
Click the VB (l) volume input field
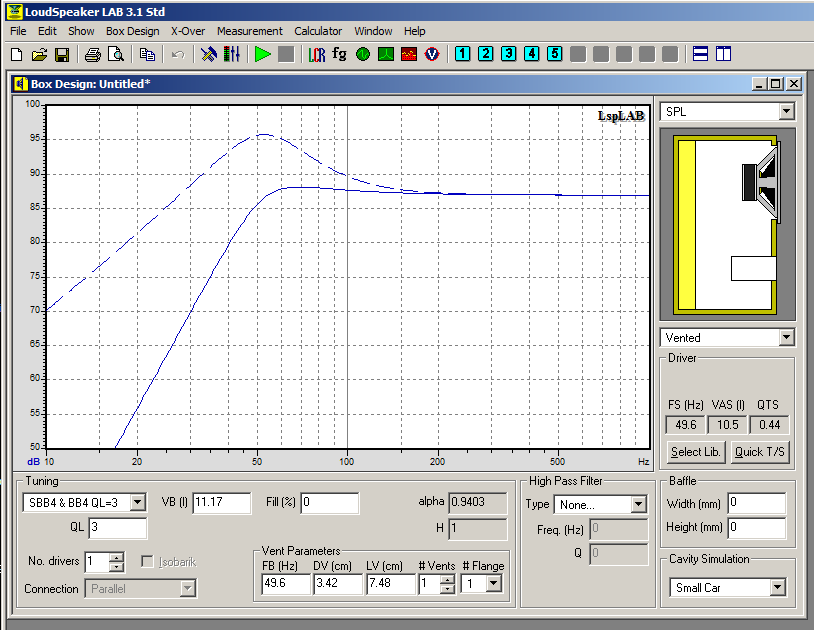click(x=221, y=503)
